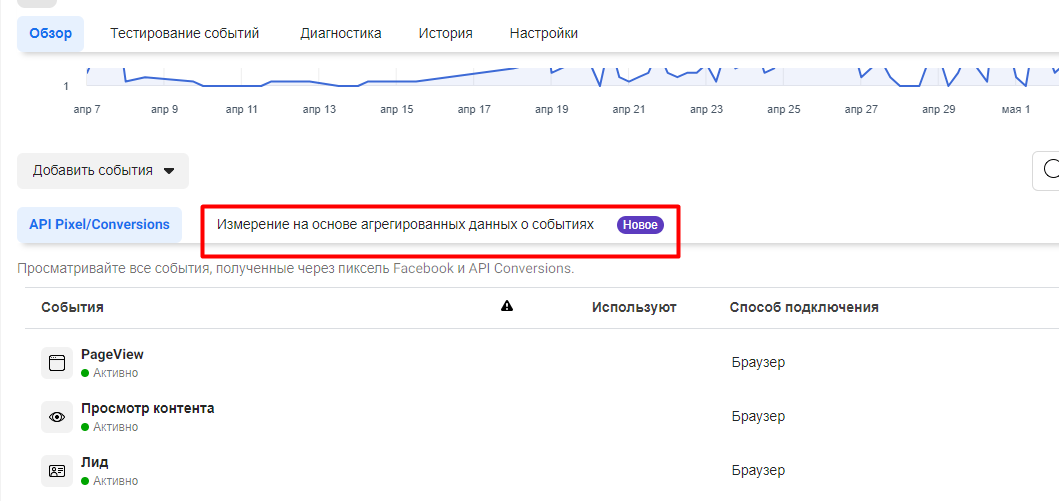
Task: Open the search field at the right edge
Action: click(x=1048, y=170)
